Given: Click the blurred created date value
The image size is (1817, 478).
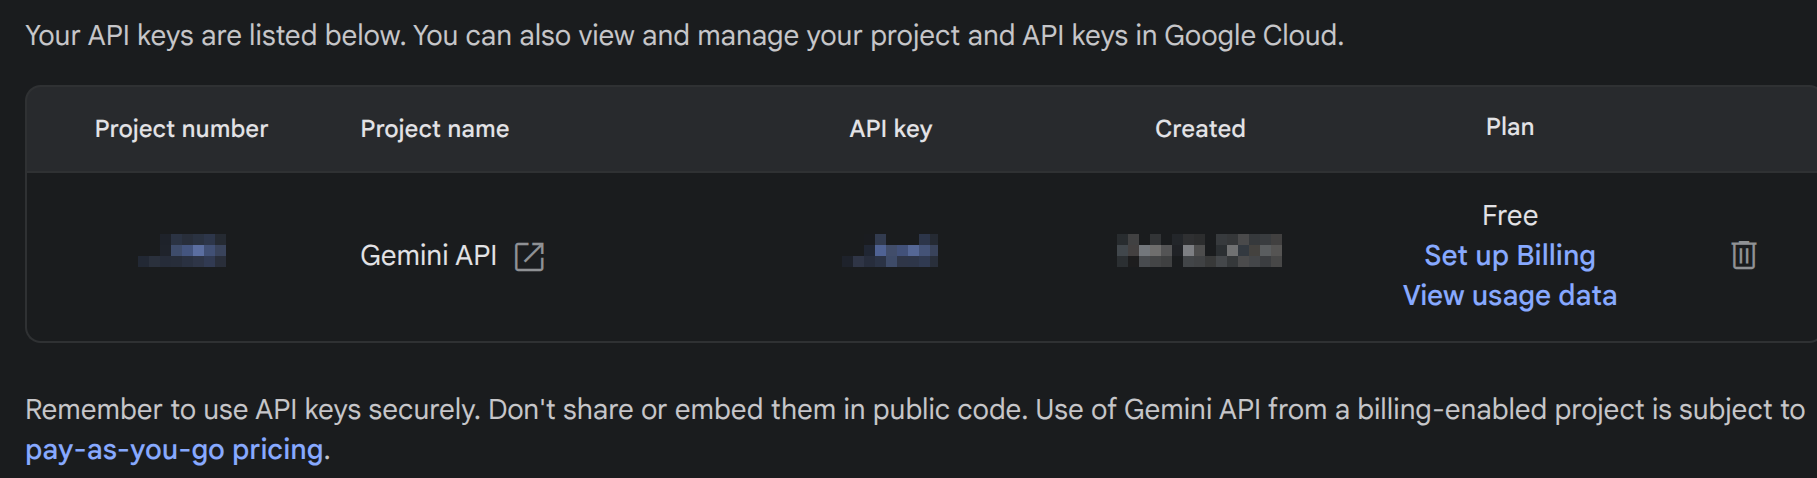Looking at the screenshot, I should click(1199, 250).
